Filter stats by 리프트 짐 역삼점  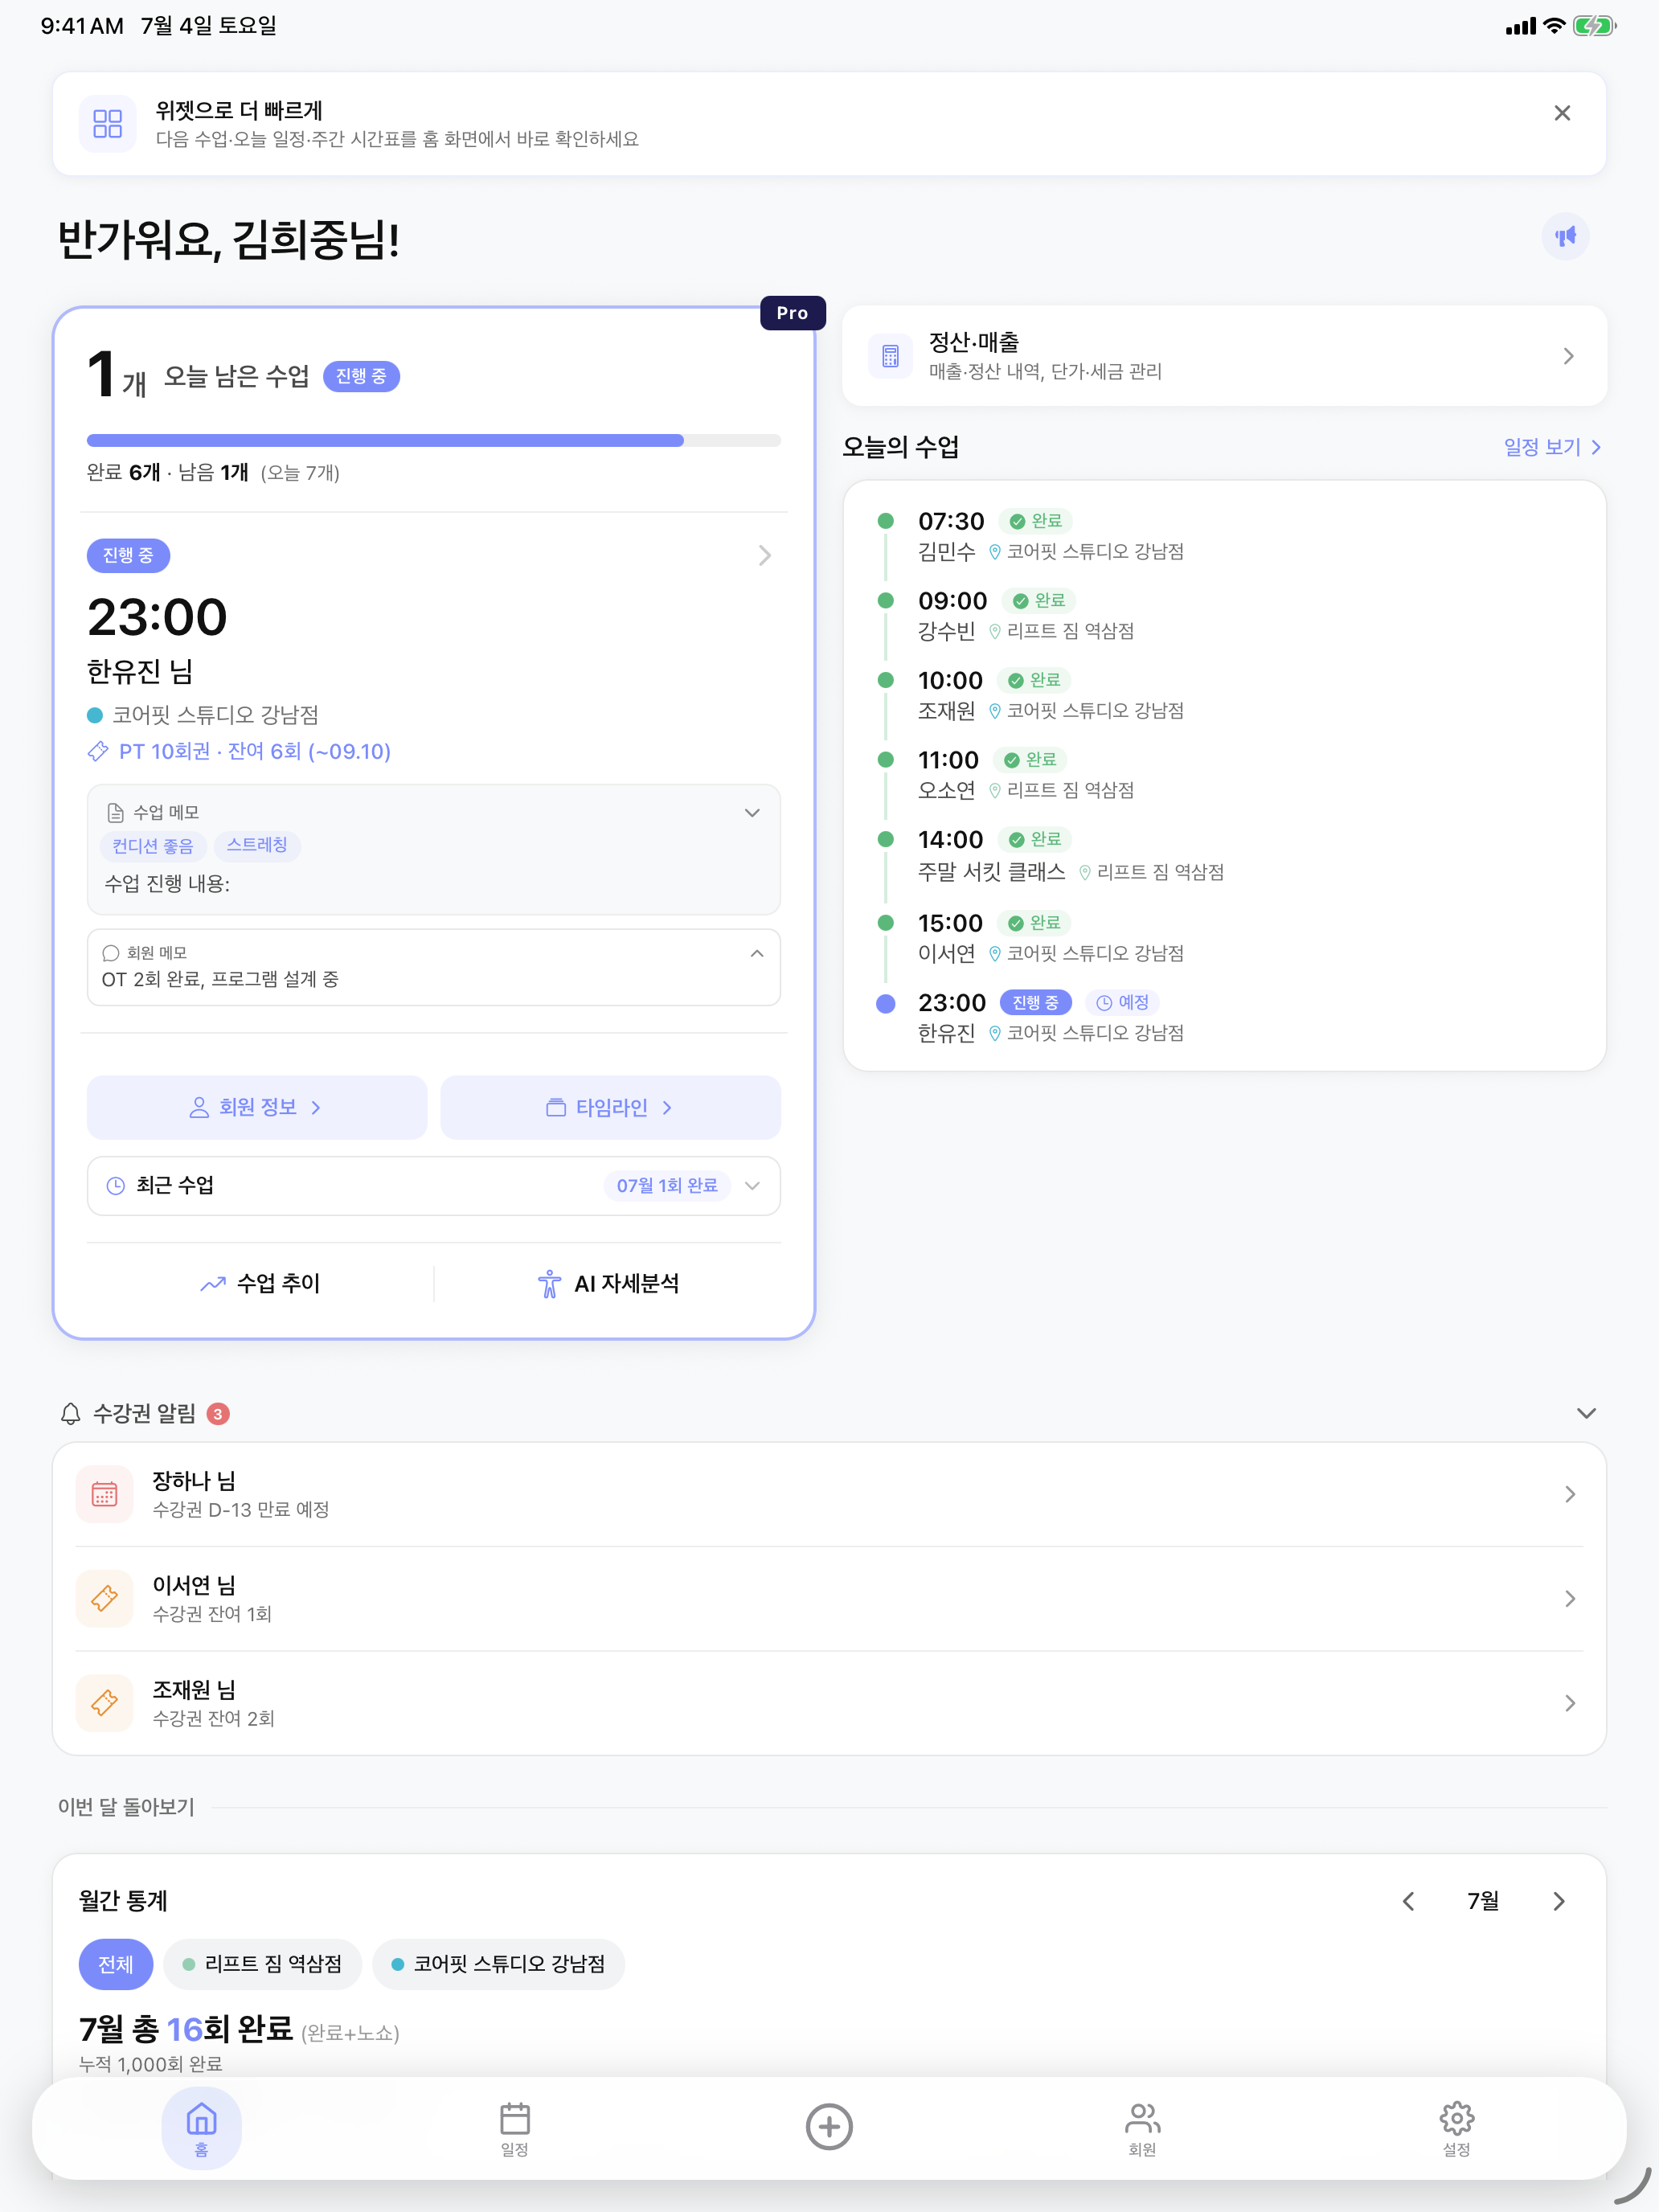(262, 1964)
